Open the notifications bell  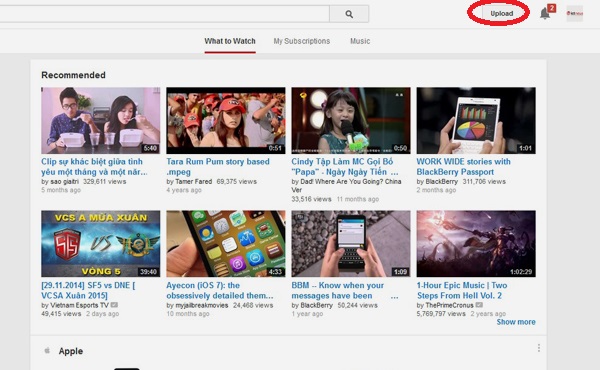pyautogui.click(x=545, y=14)
